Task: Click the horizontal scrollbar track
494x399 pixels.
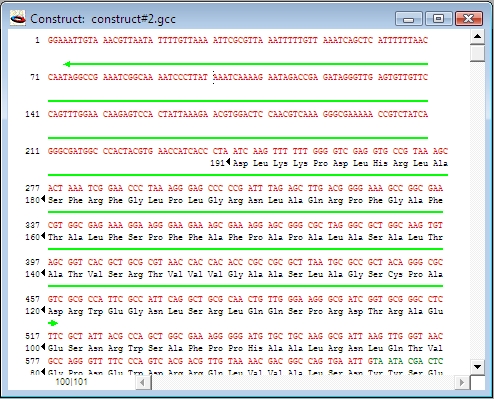Action: 303,382
